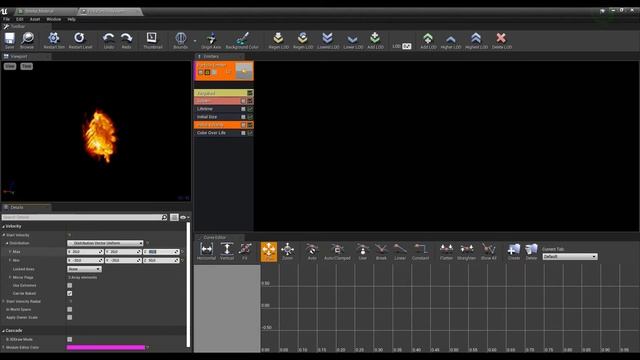Toggle the Use Extremes checkbox
The height and width of the screenshot is (360, 640).
point(69,285)
